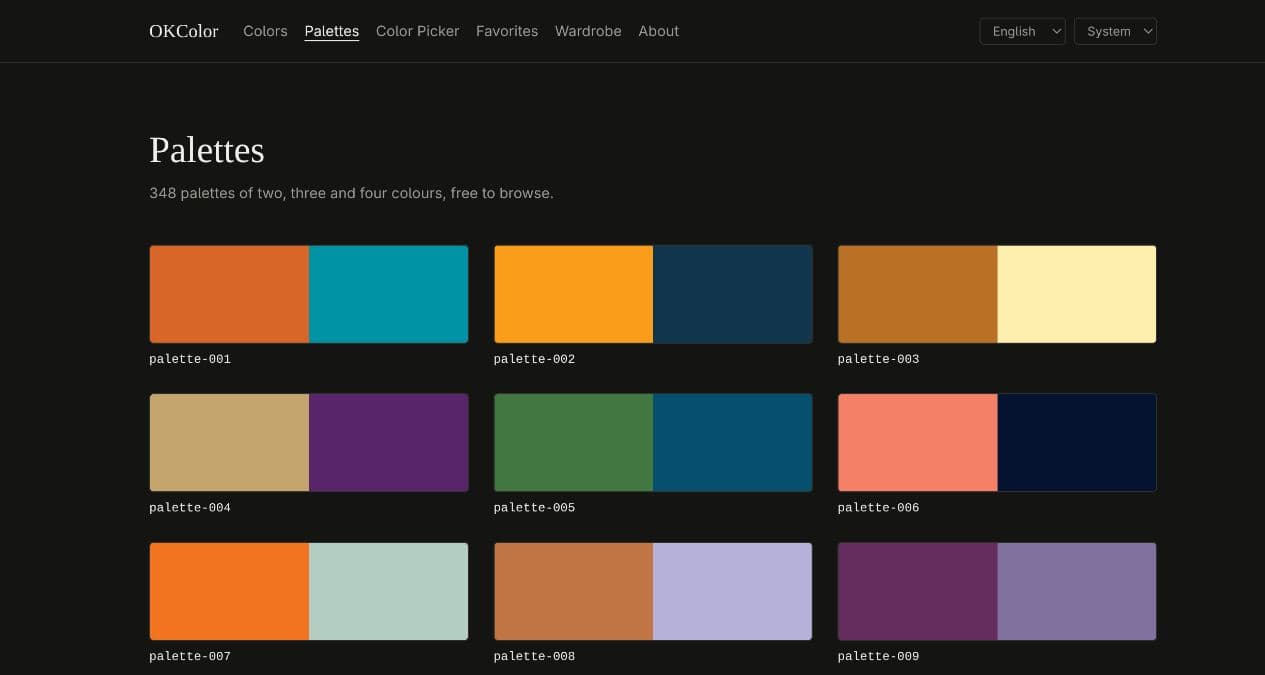The image size is (1265, 675).
Task: Open the palette-004 label
Action: (x=190, y=508)
